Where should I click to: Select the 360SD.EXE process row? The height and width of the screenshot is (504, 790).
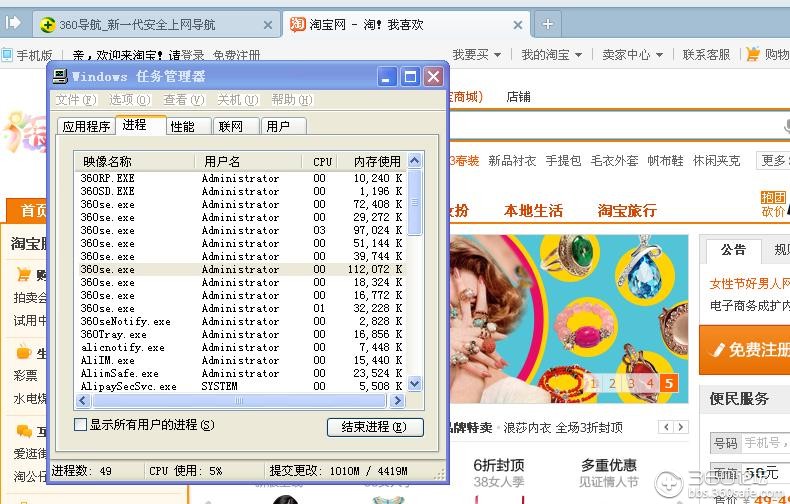(x=241, y=191)
